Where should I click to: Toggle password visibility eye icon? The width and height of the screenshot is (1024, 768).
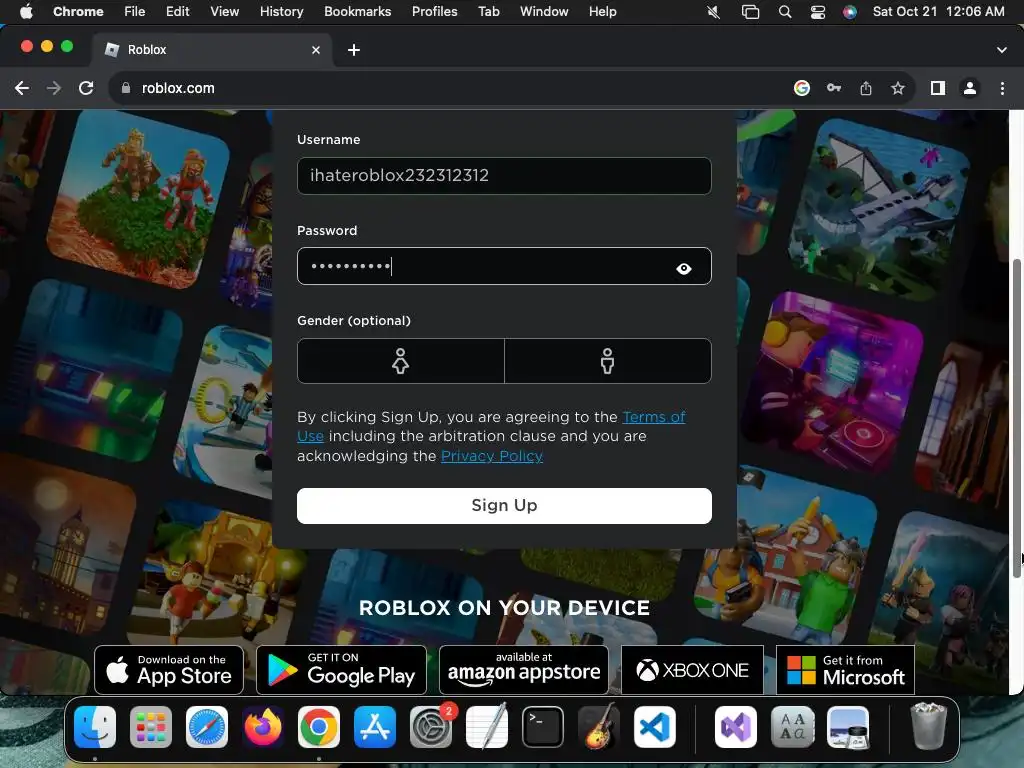pyautogui.click(x=683, y=268)
